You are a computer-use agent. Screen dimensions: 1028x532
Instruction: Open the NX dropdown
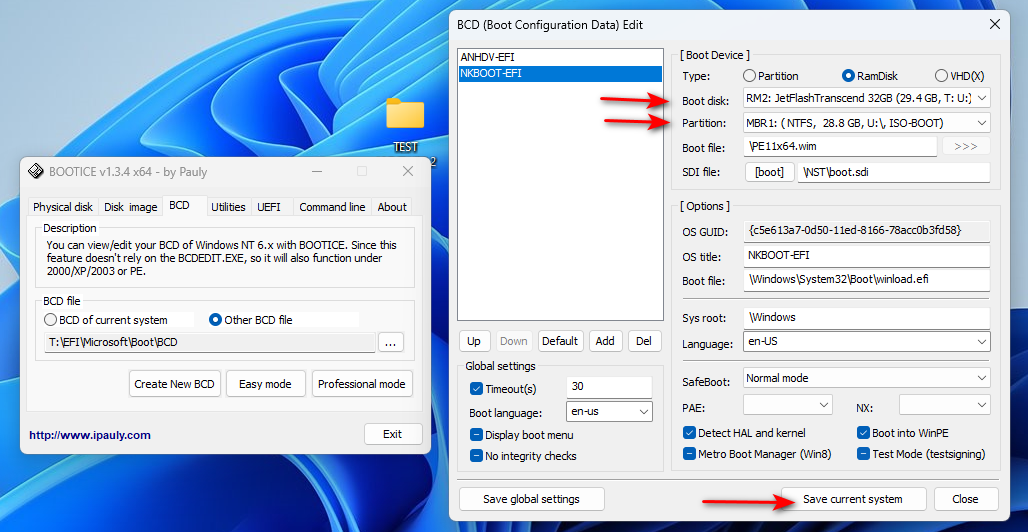[945, 405]
